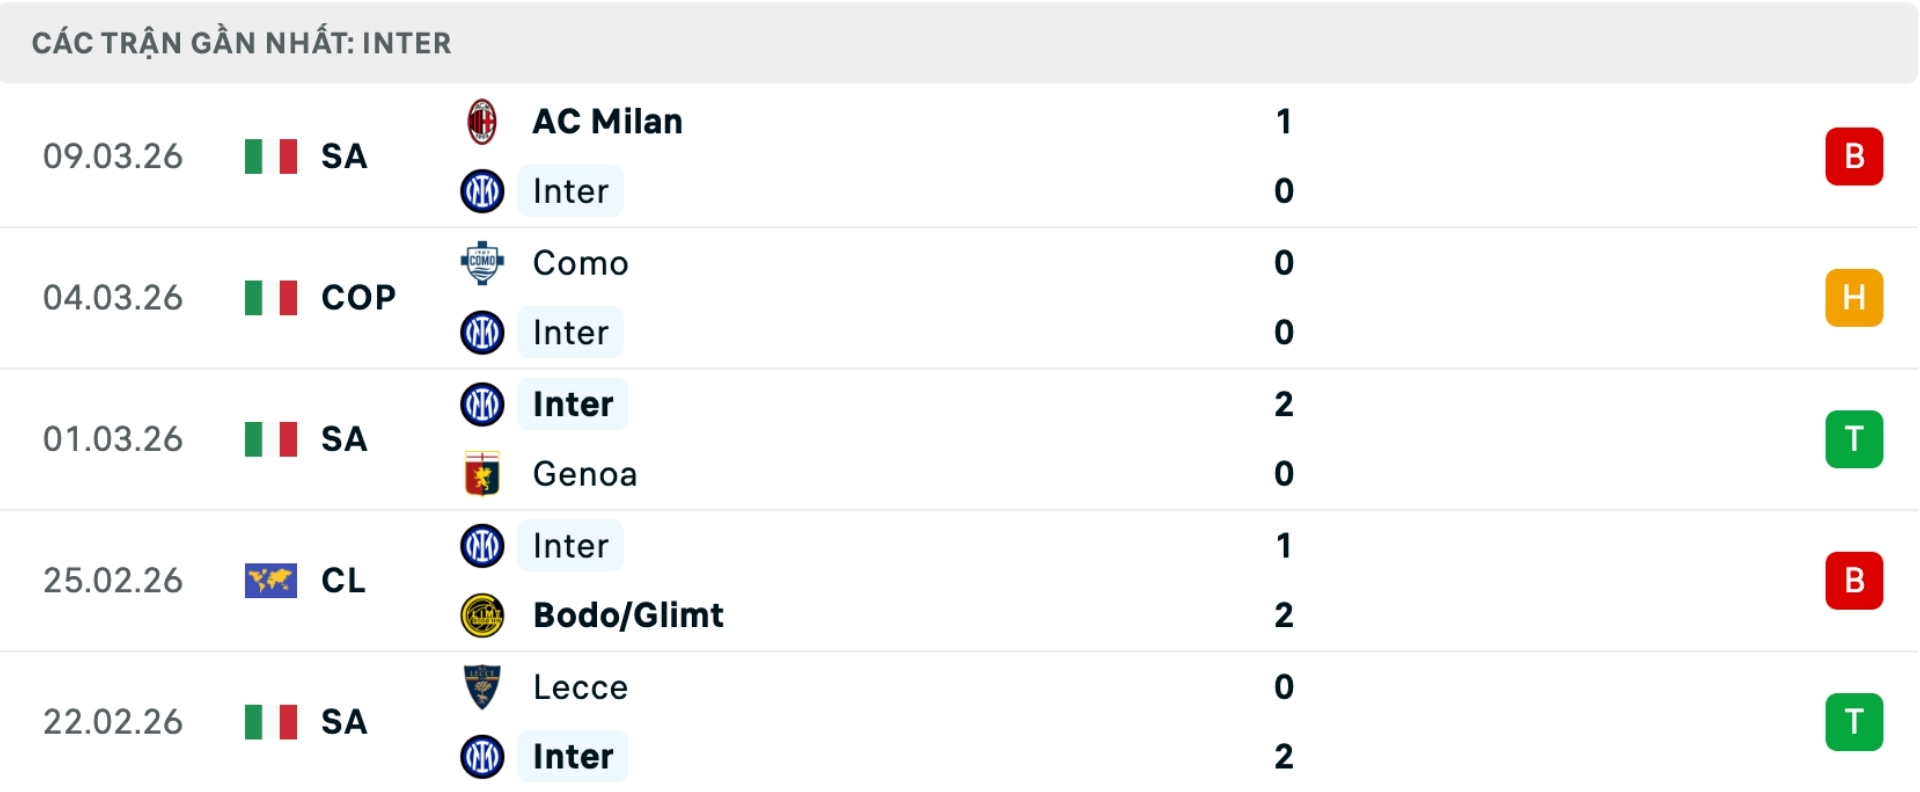Select the Lecce club crest
1920x792 pixels.
[483, 686]
